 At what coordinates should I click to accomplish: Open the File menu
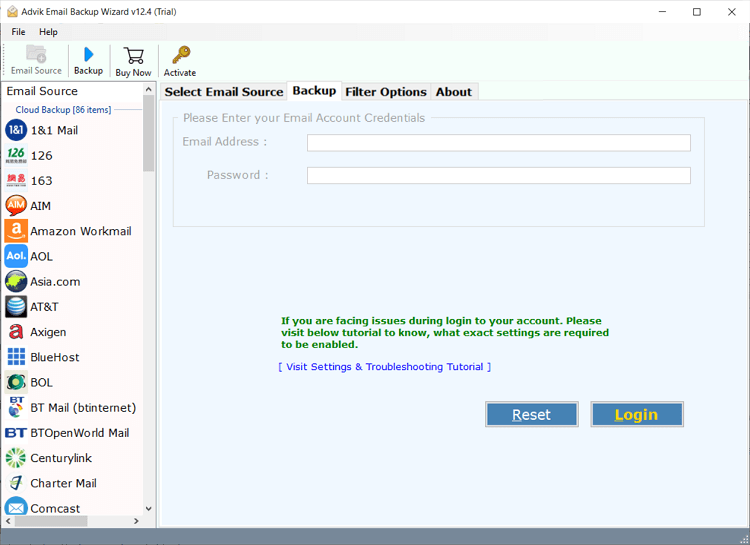[x=18, y=32]
